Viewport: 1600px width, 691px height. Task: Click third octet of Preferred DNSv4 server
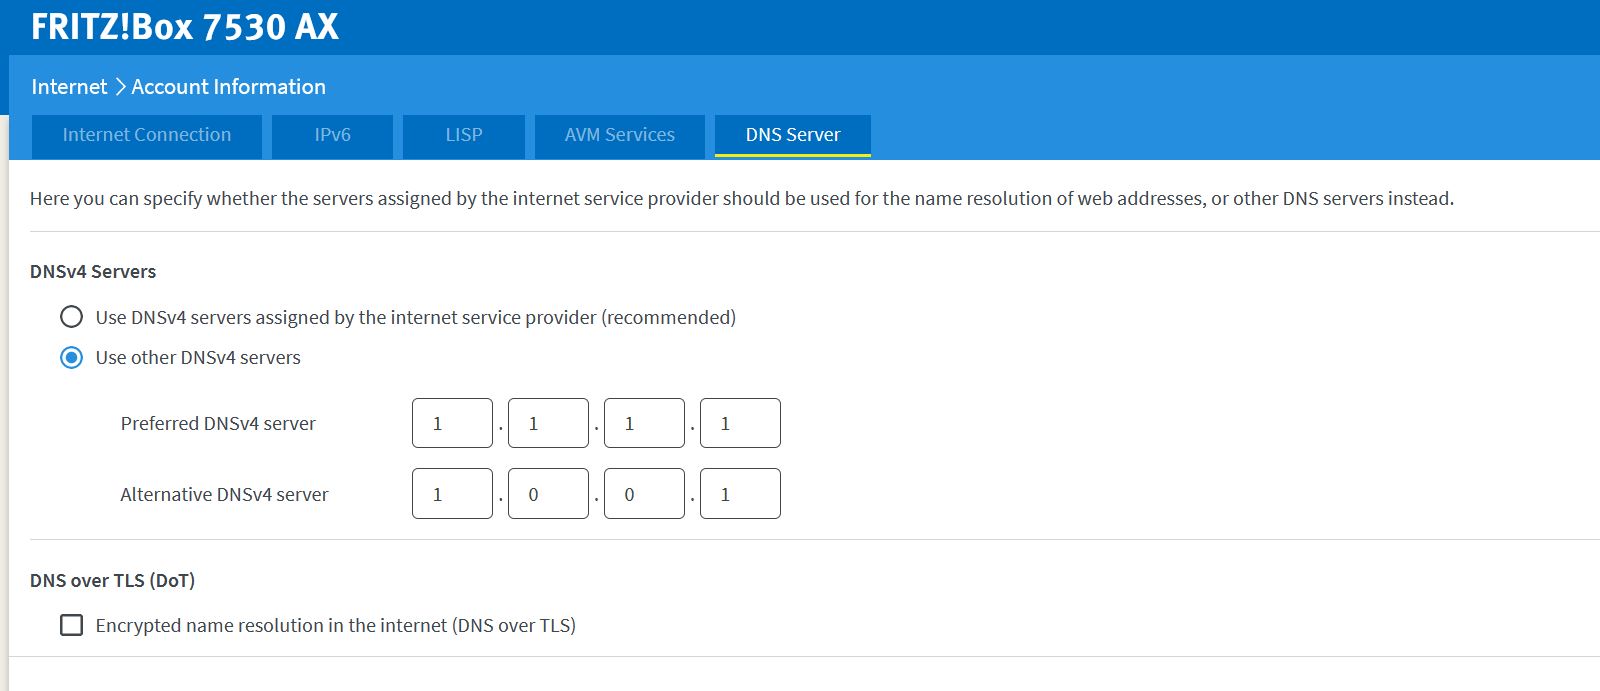tap(644, 423)
